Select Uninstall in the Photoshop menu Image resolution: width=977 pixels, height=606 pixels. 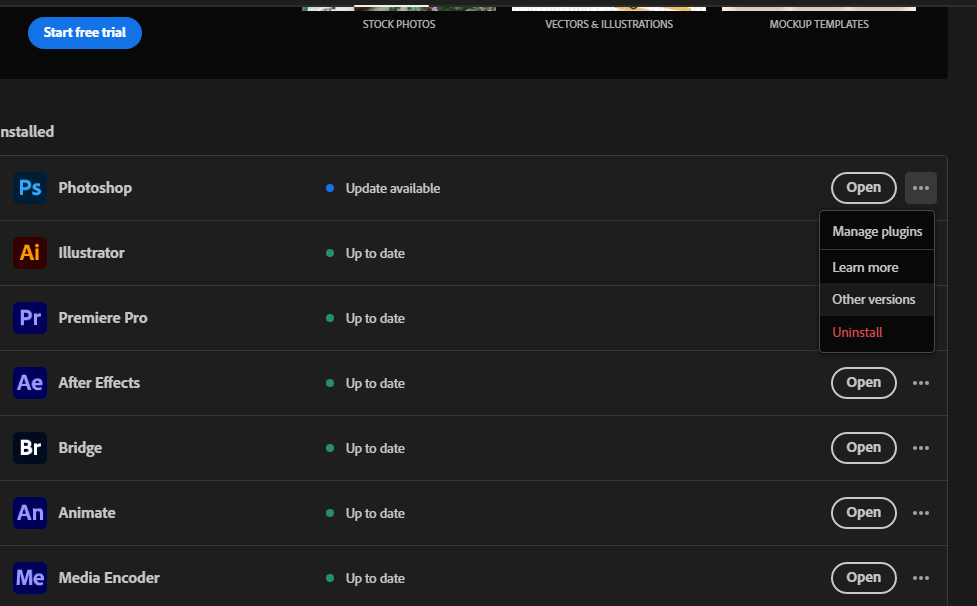tap(877, 333)
